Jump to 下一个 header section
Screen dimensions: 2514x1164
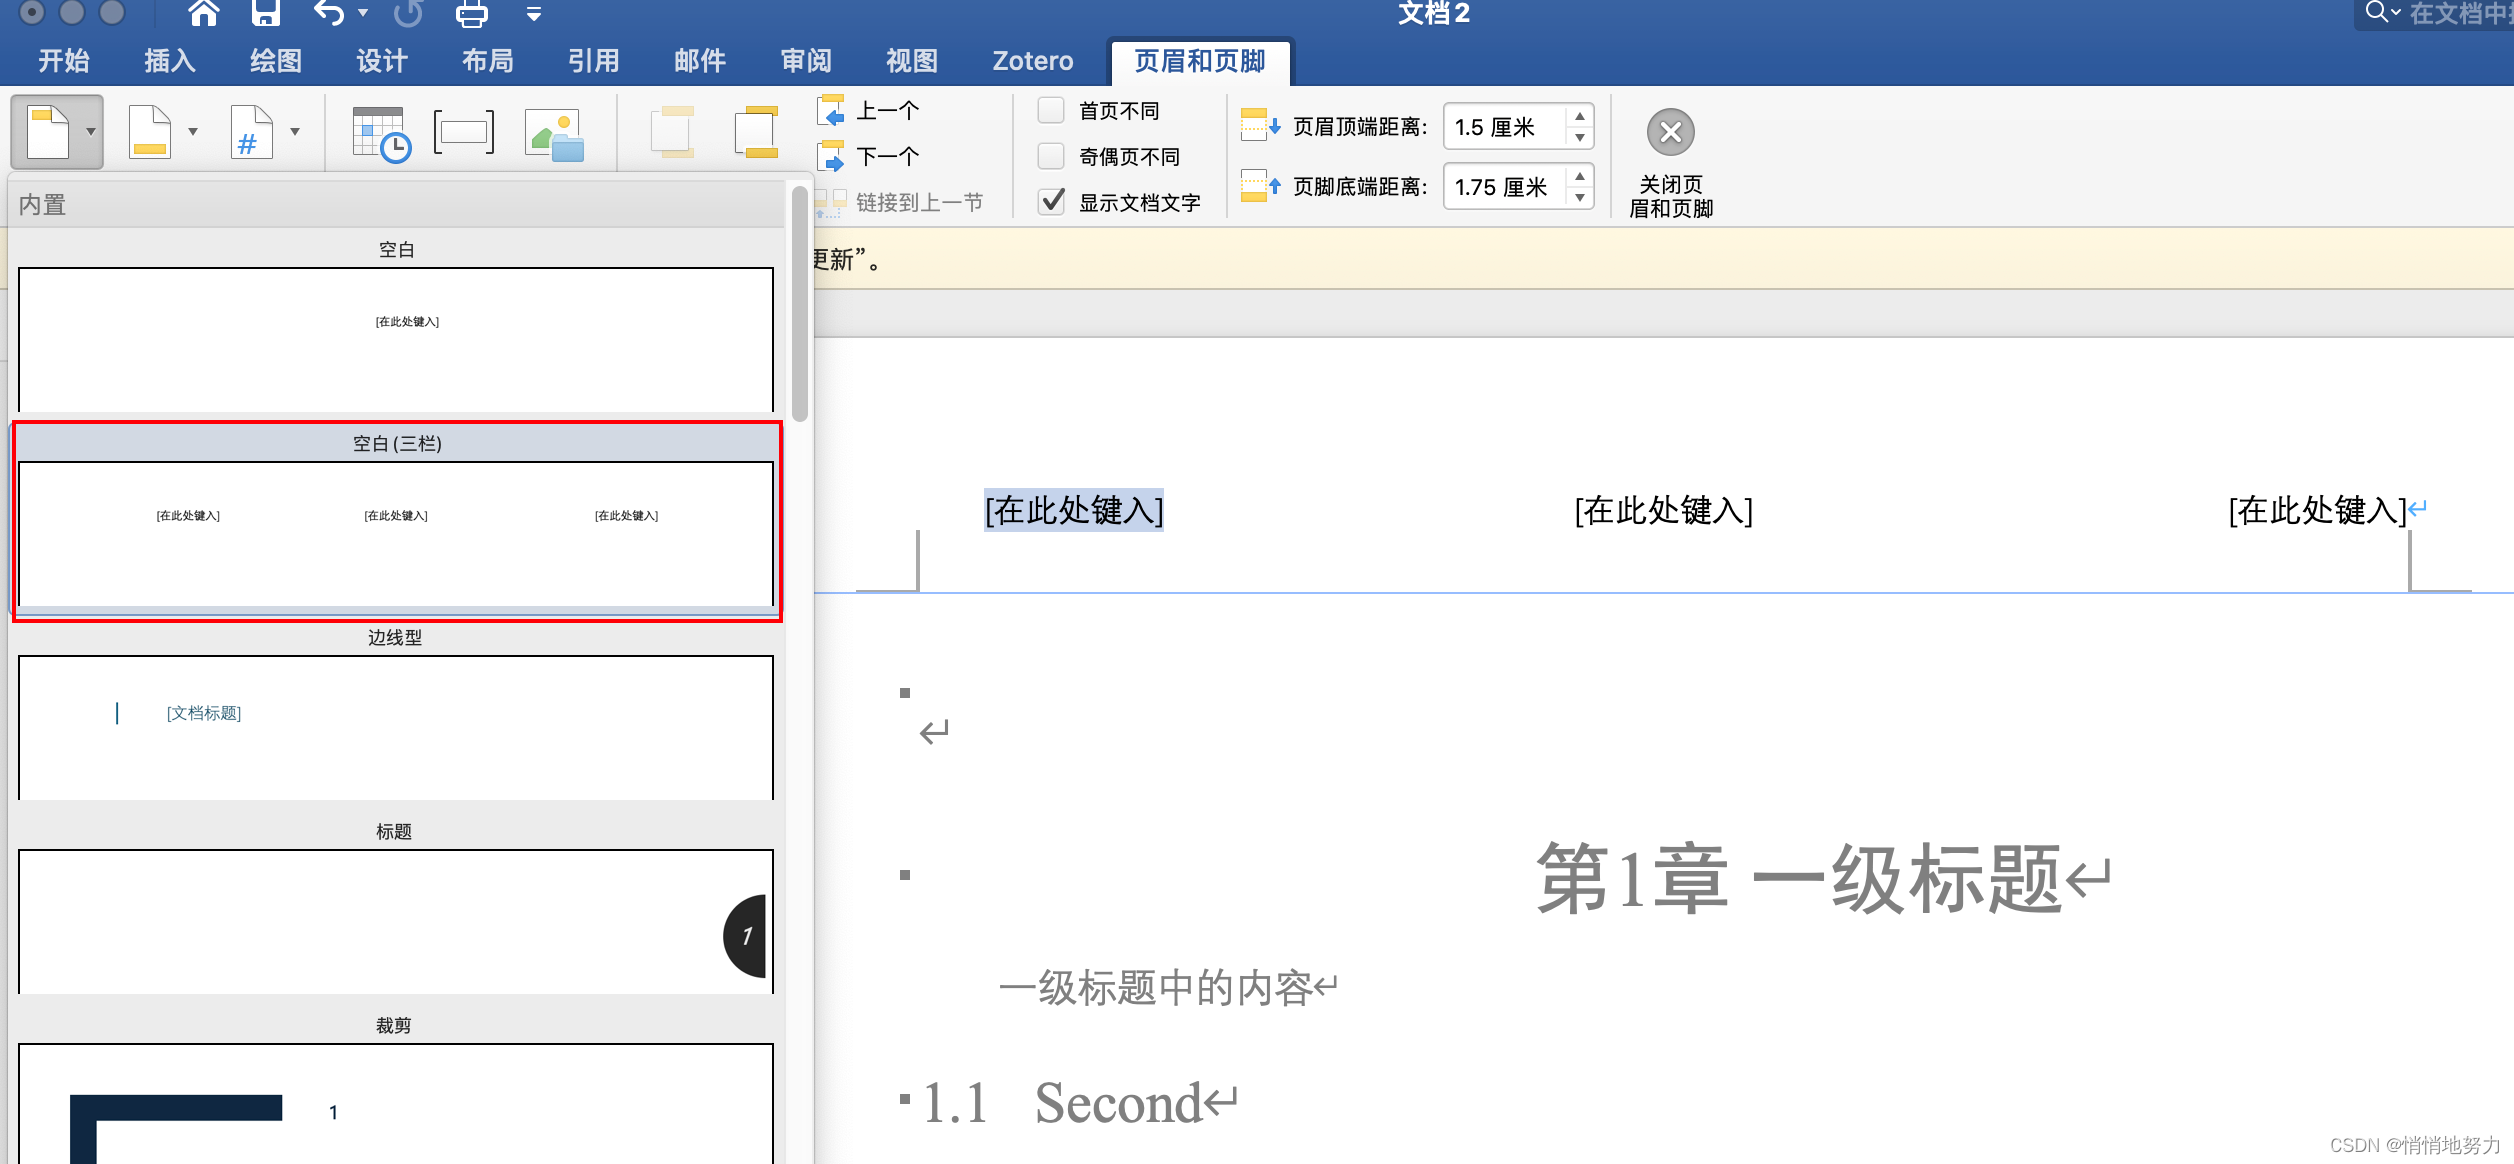886,156
